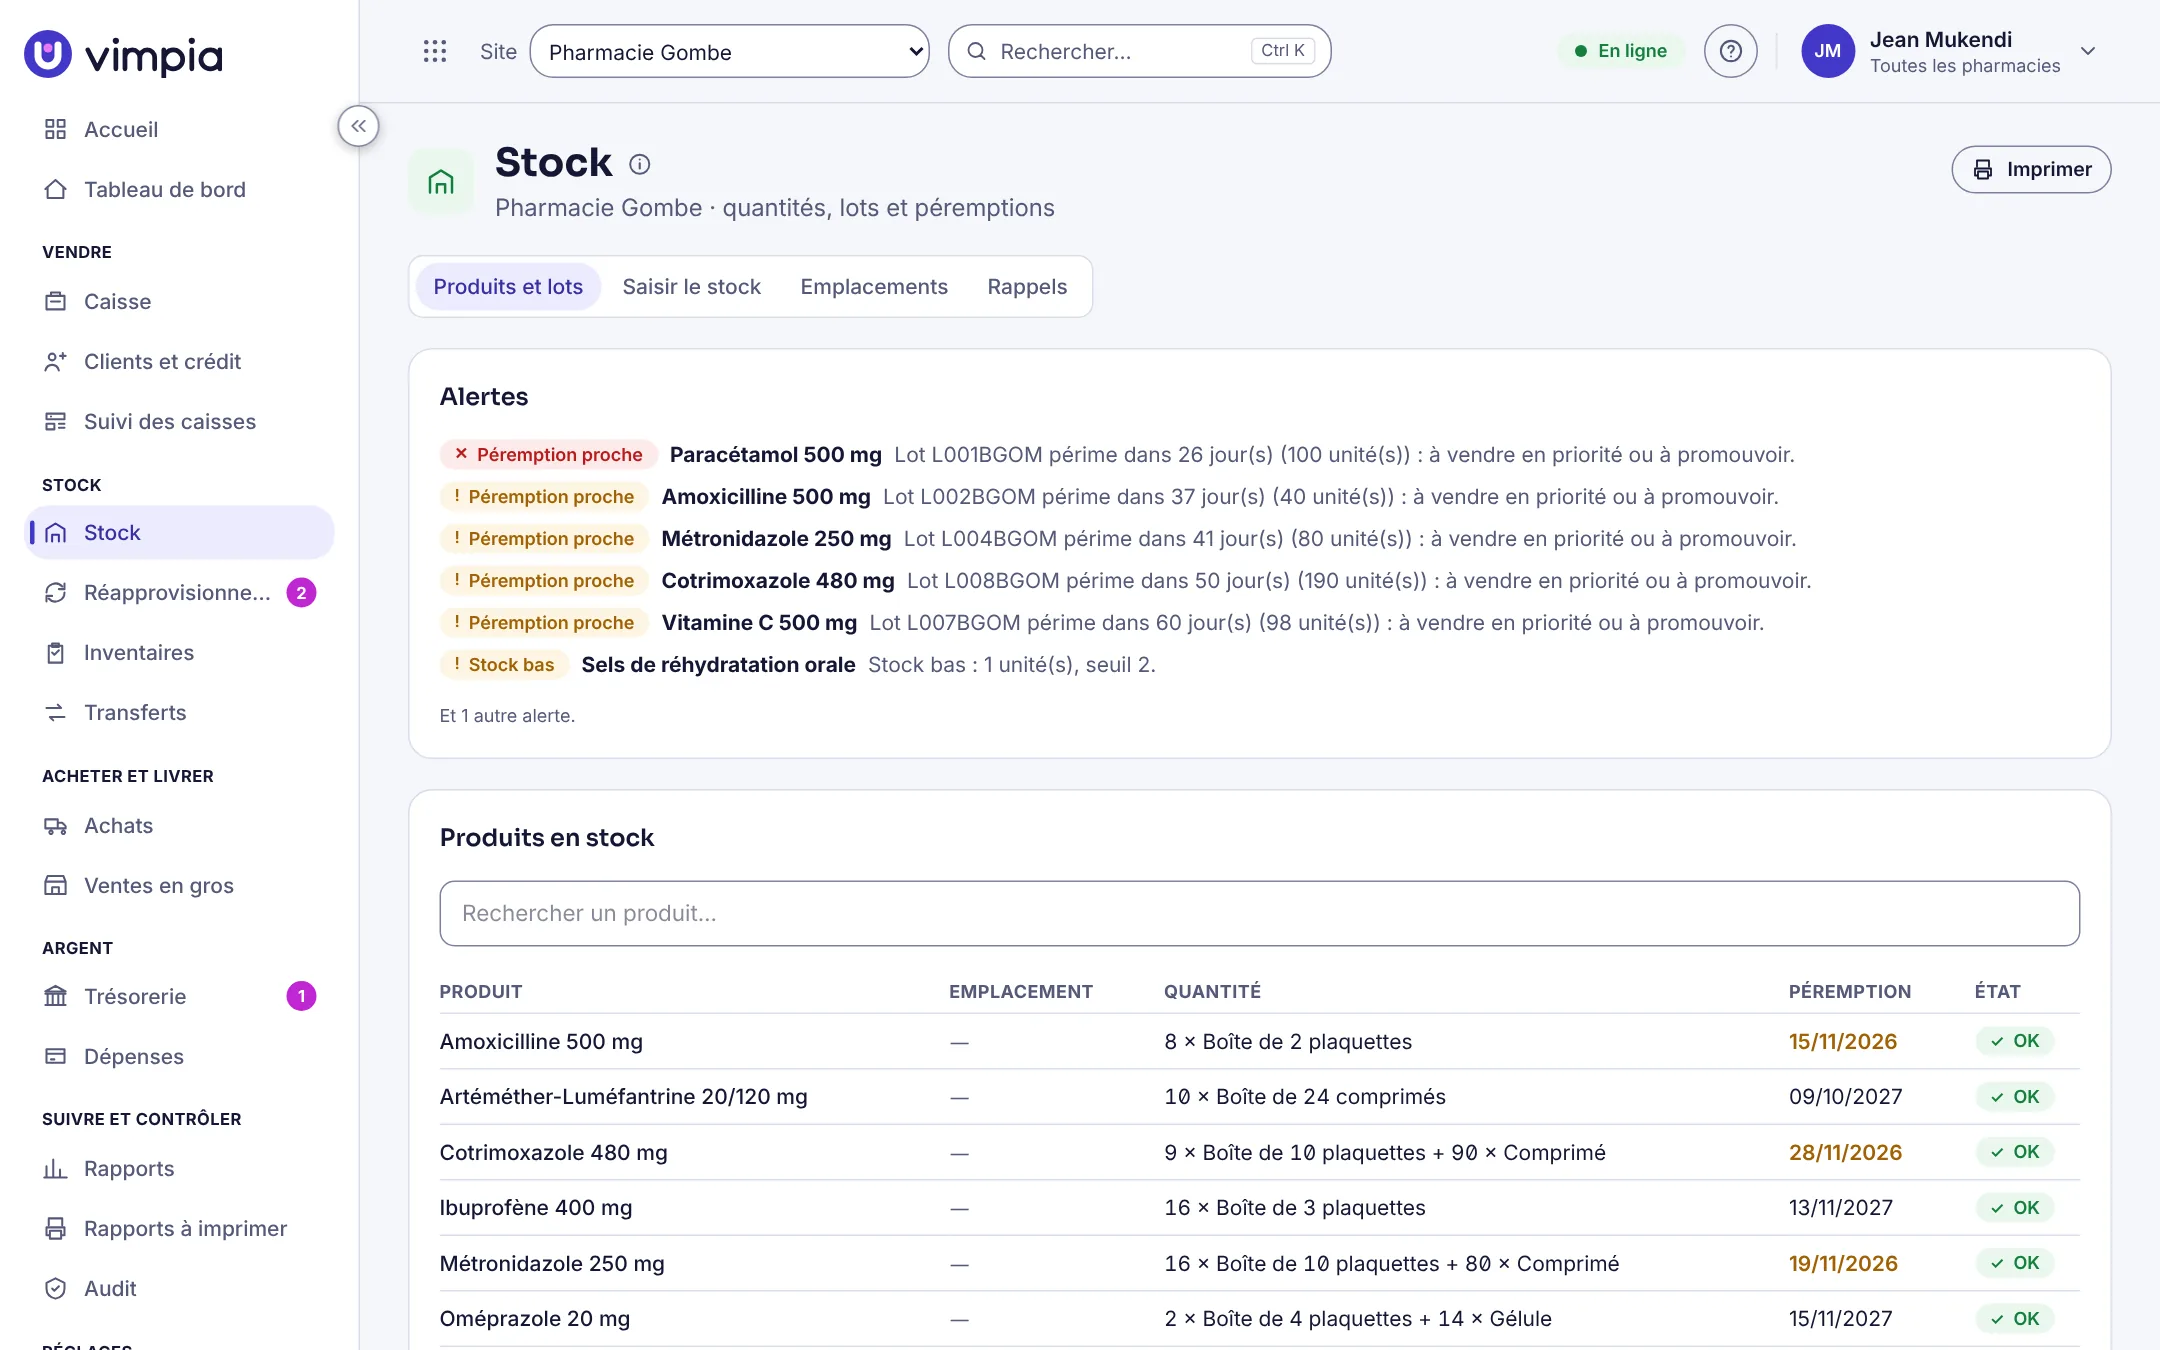Click the info icon next to Stock title
This screenshot has width=2160, height=1350.
point(640,164)
